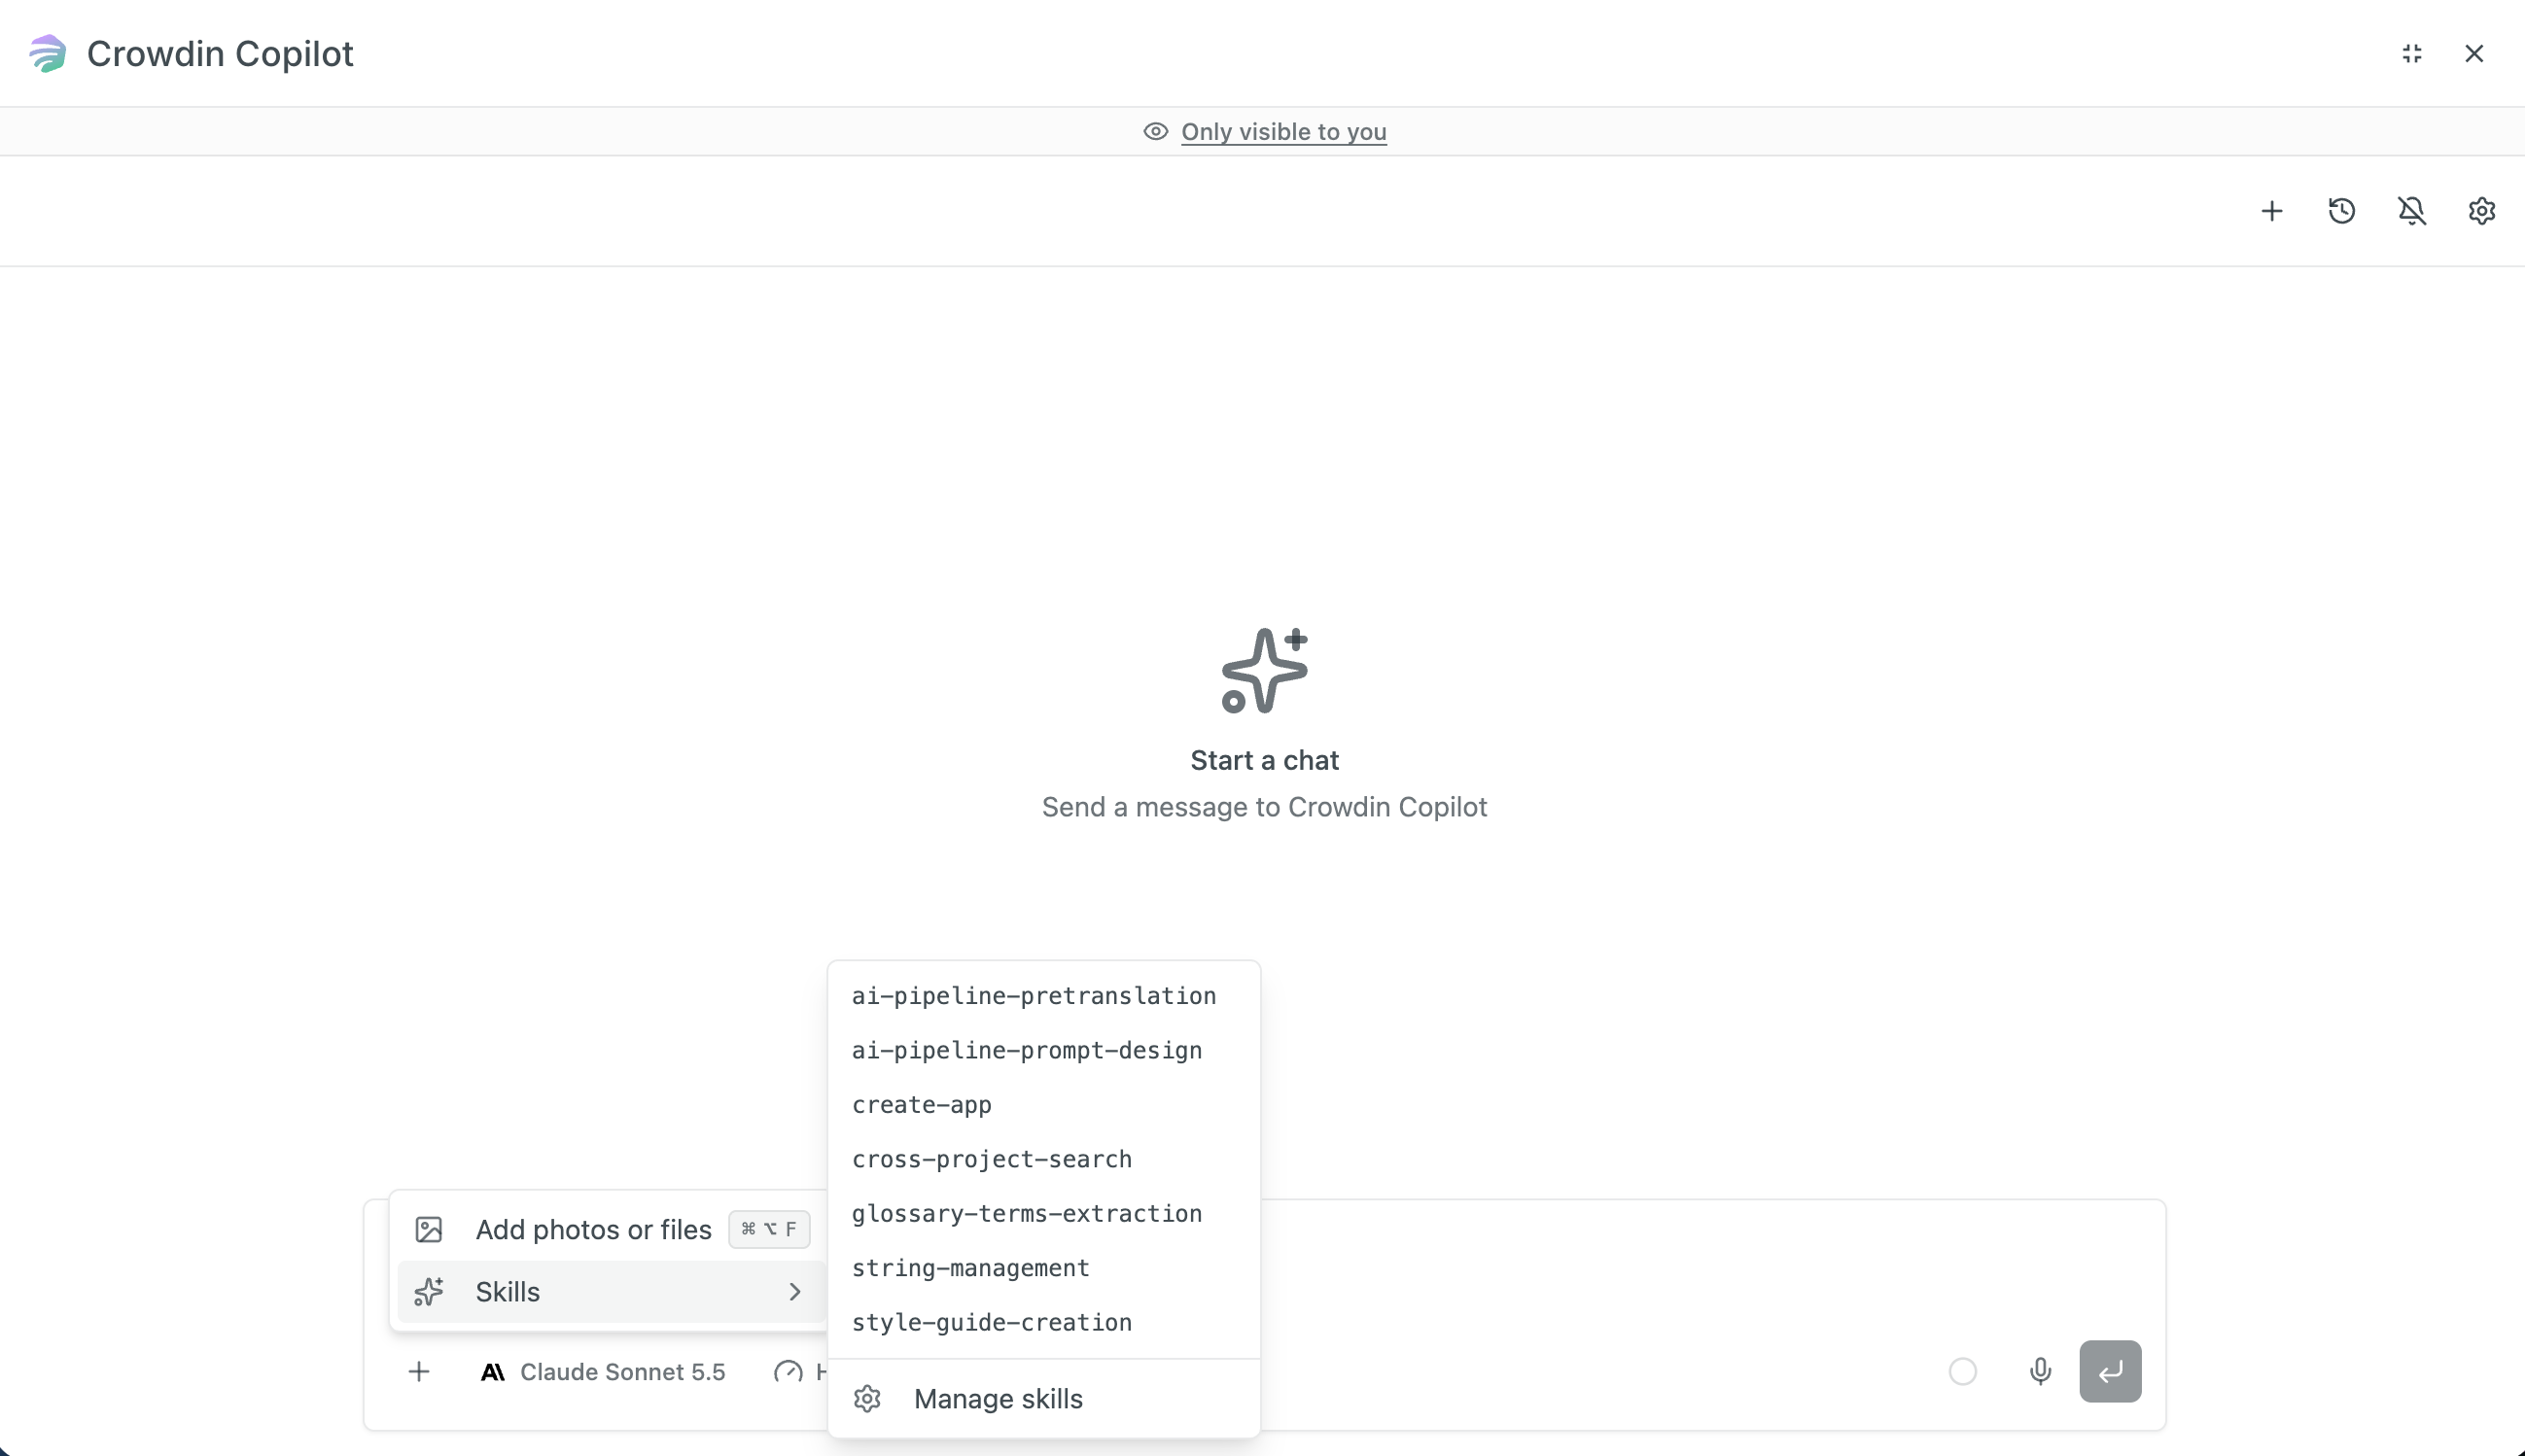This screenshot has width=2525, height=1456.
Task: Click the Anthropic logo next to model name
Action: click(x=492, y=1372)
